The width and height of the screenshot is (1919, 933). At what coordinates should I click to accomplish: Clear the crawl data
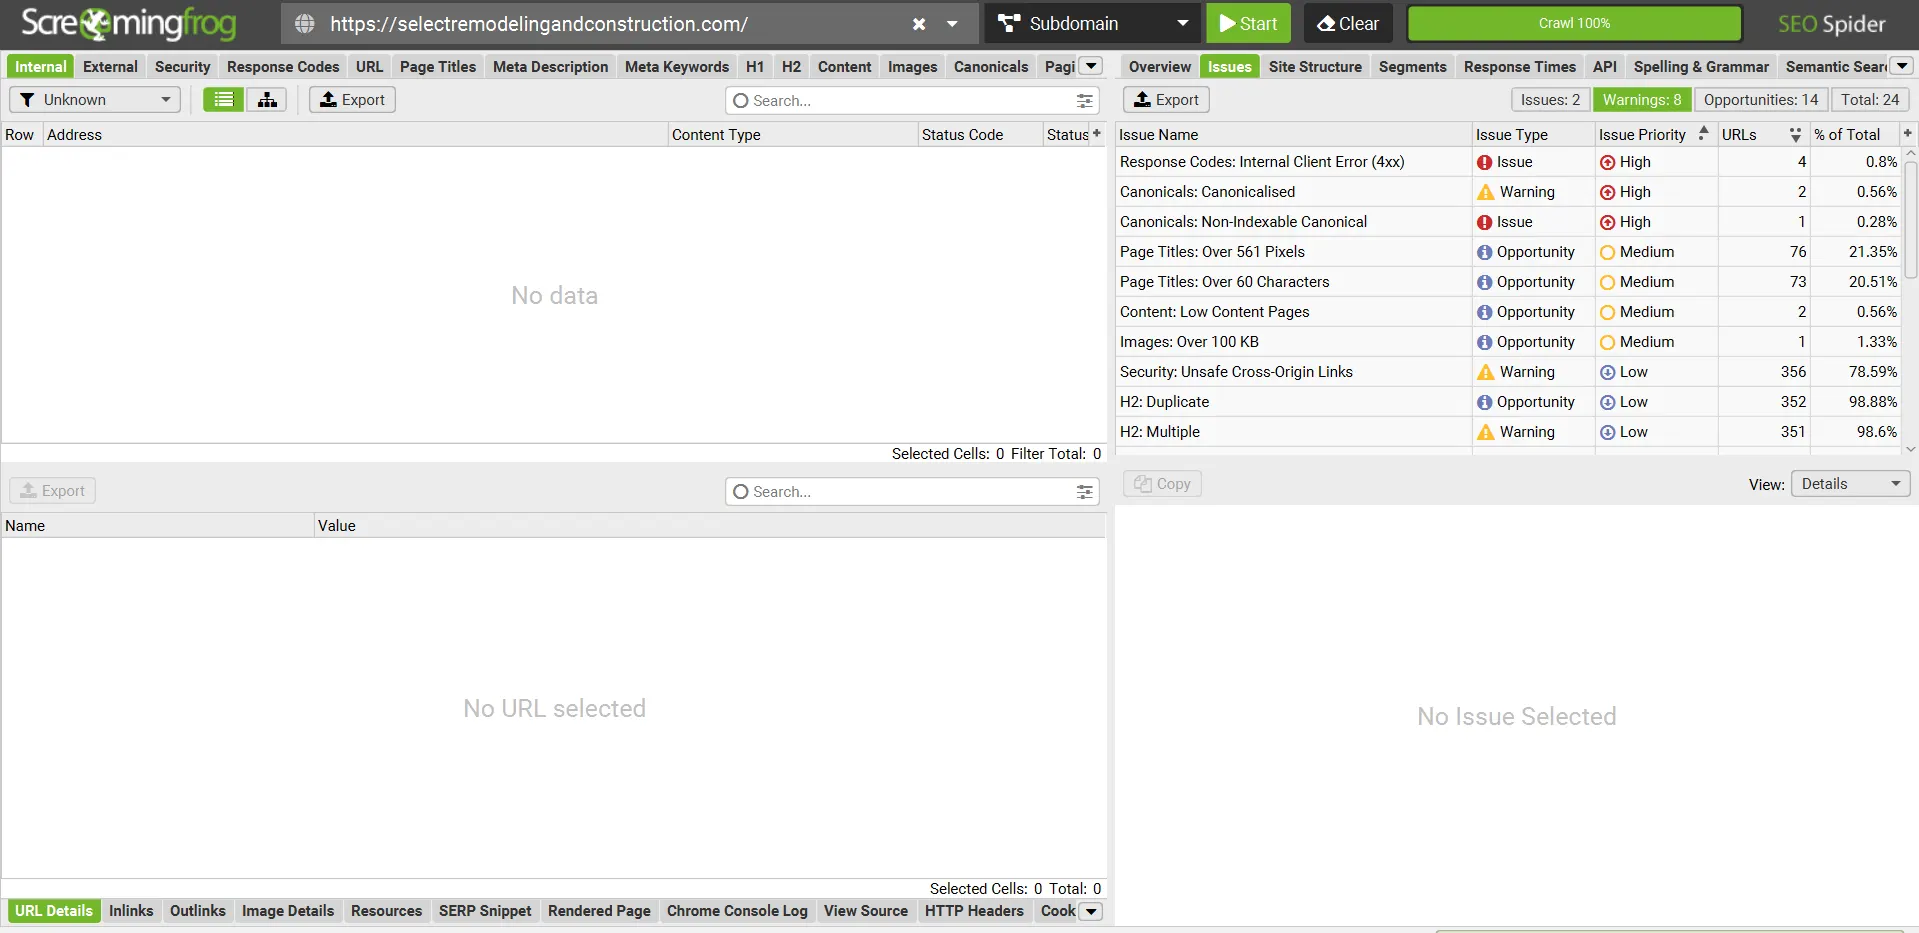point(1348,23)
